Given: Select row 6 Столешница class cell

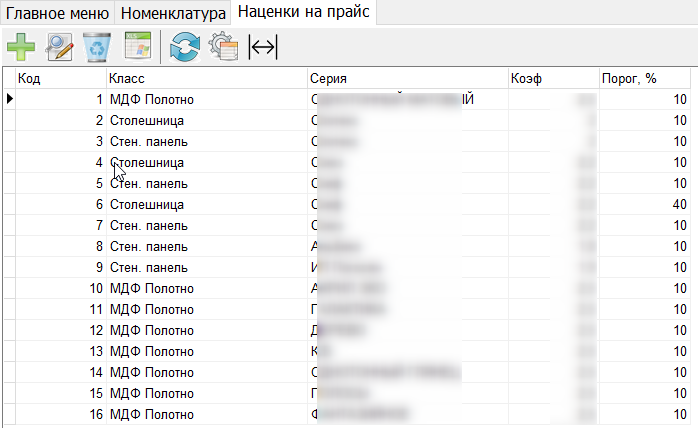Looking at the screenshot, I should (x=147, y=204).
